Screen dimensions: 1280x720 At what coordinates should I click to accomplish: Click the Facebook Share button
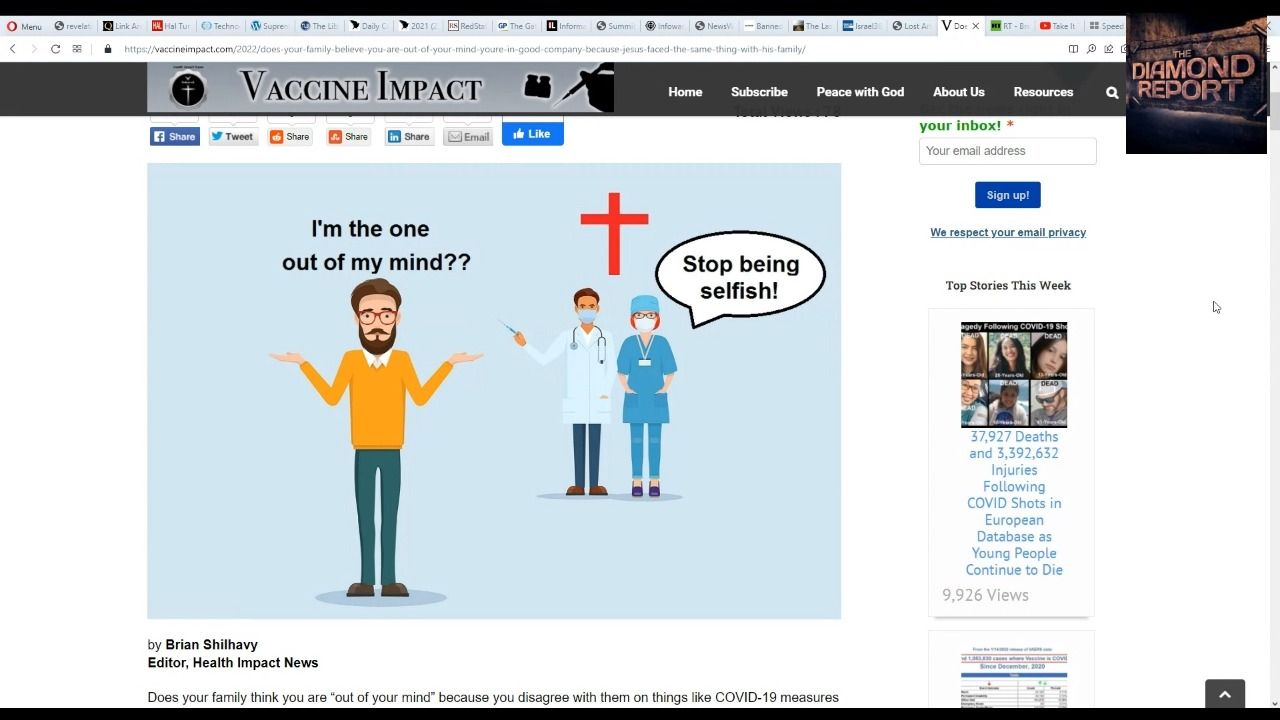[175, 137]
